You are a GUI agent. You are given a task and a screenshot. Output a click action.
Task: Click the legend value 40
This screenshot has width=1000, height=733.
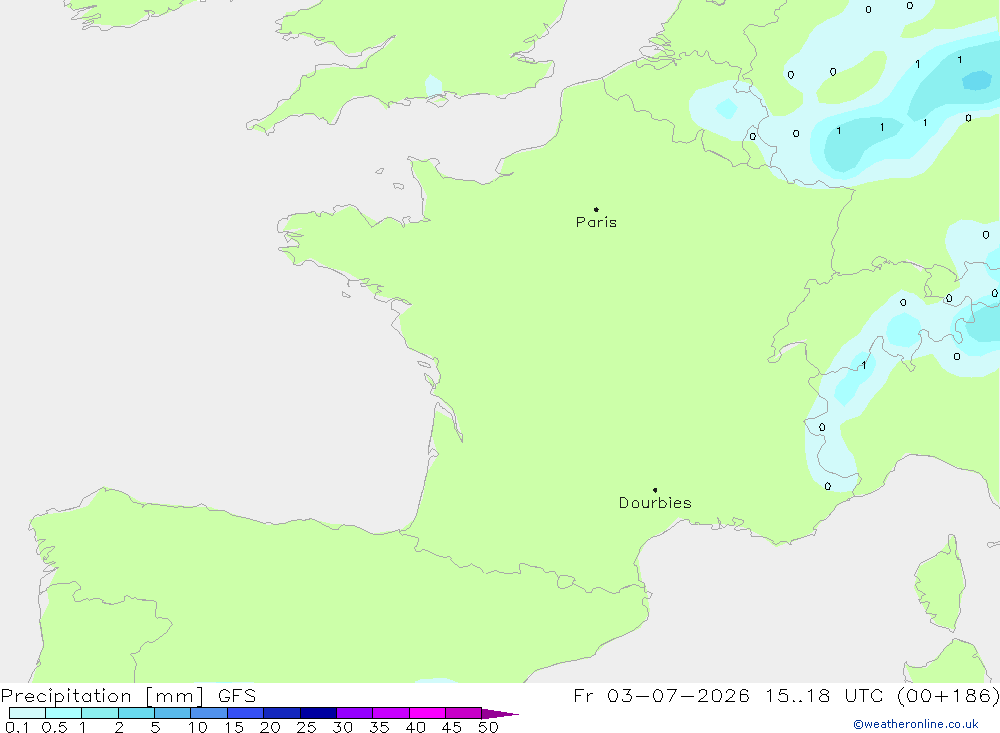click(x=415, y=727)
